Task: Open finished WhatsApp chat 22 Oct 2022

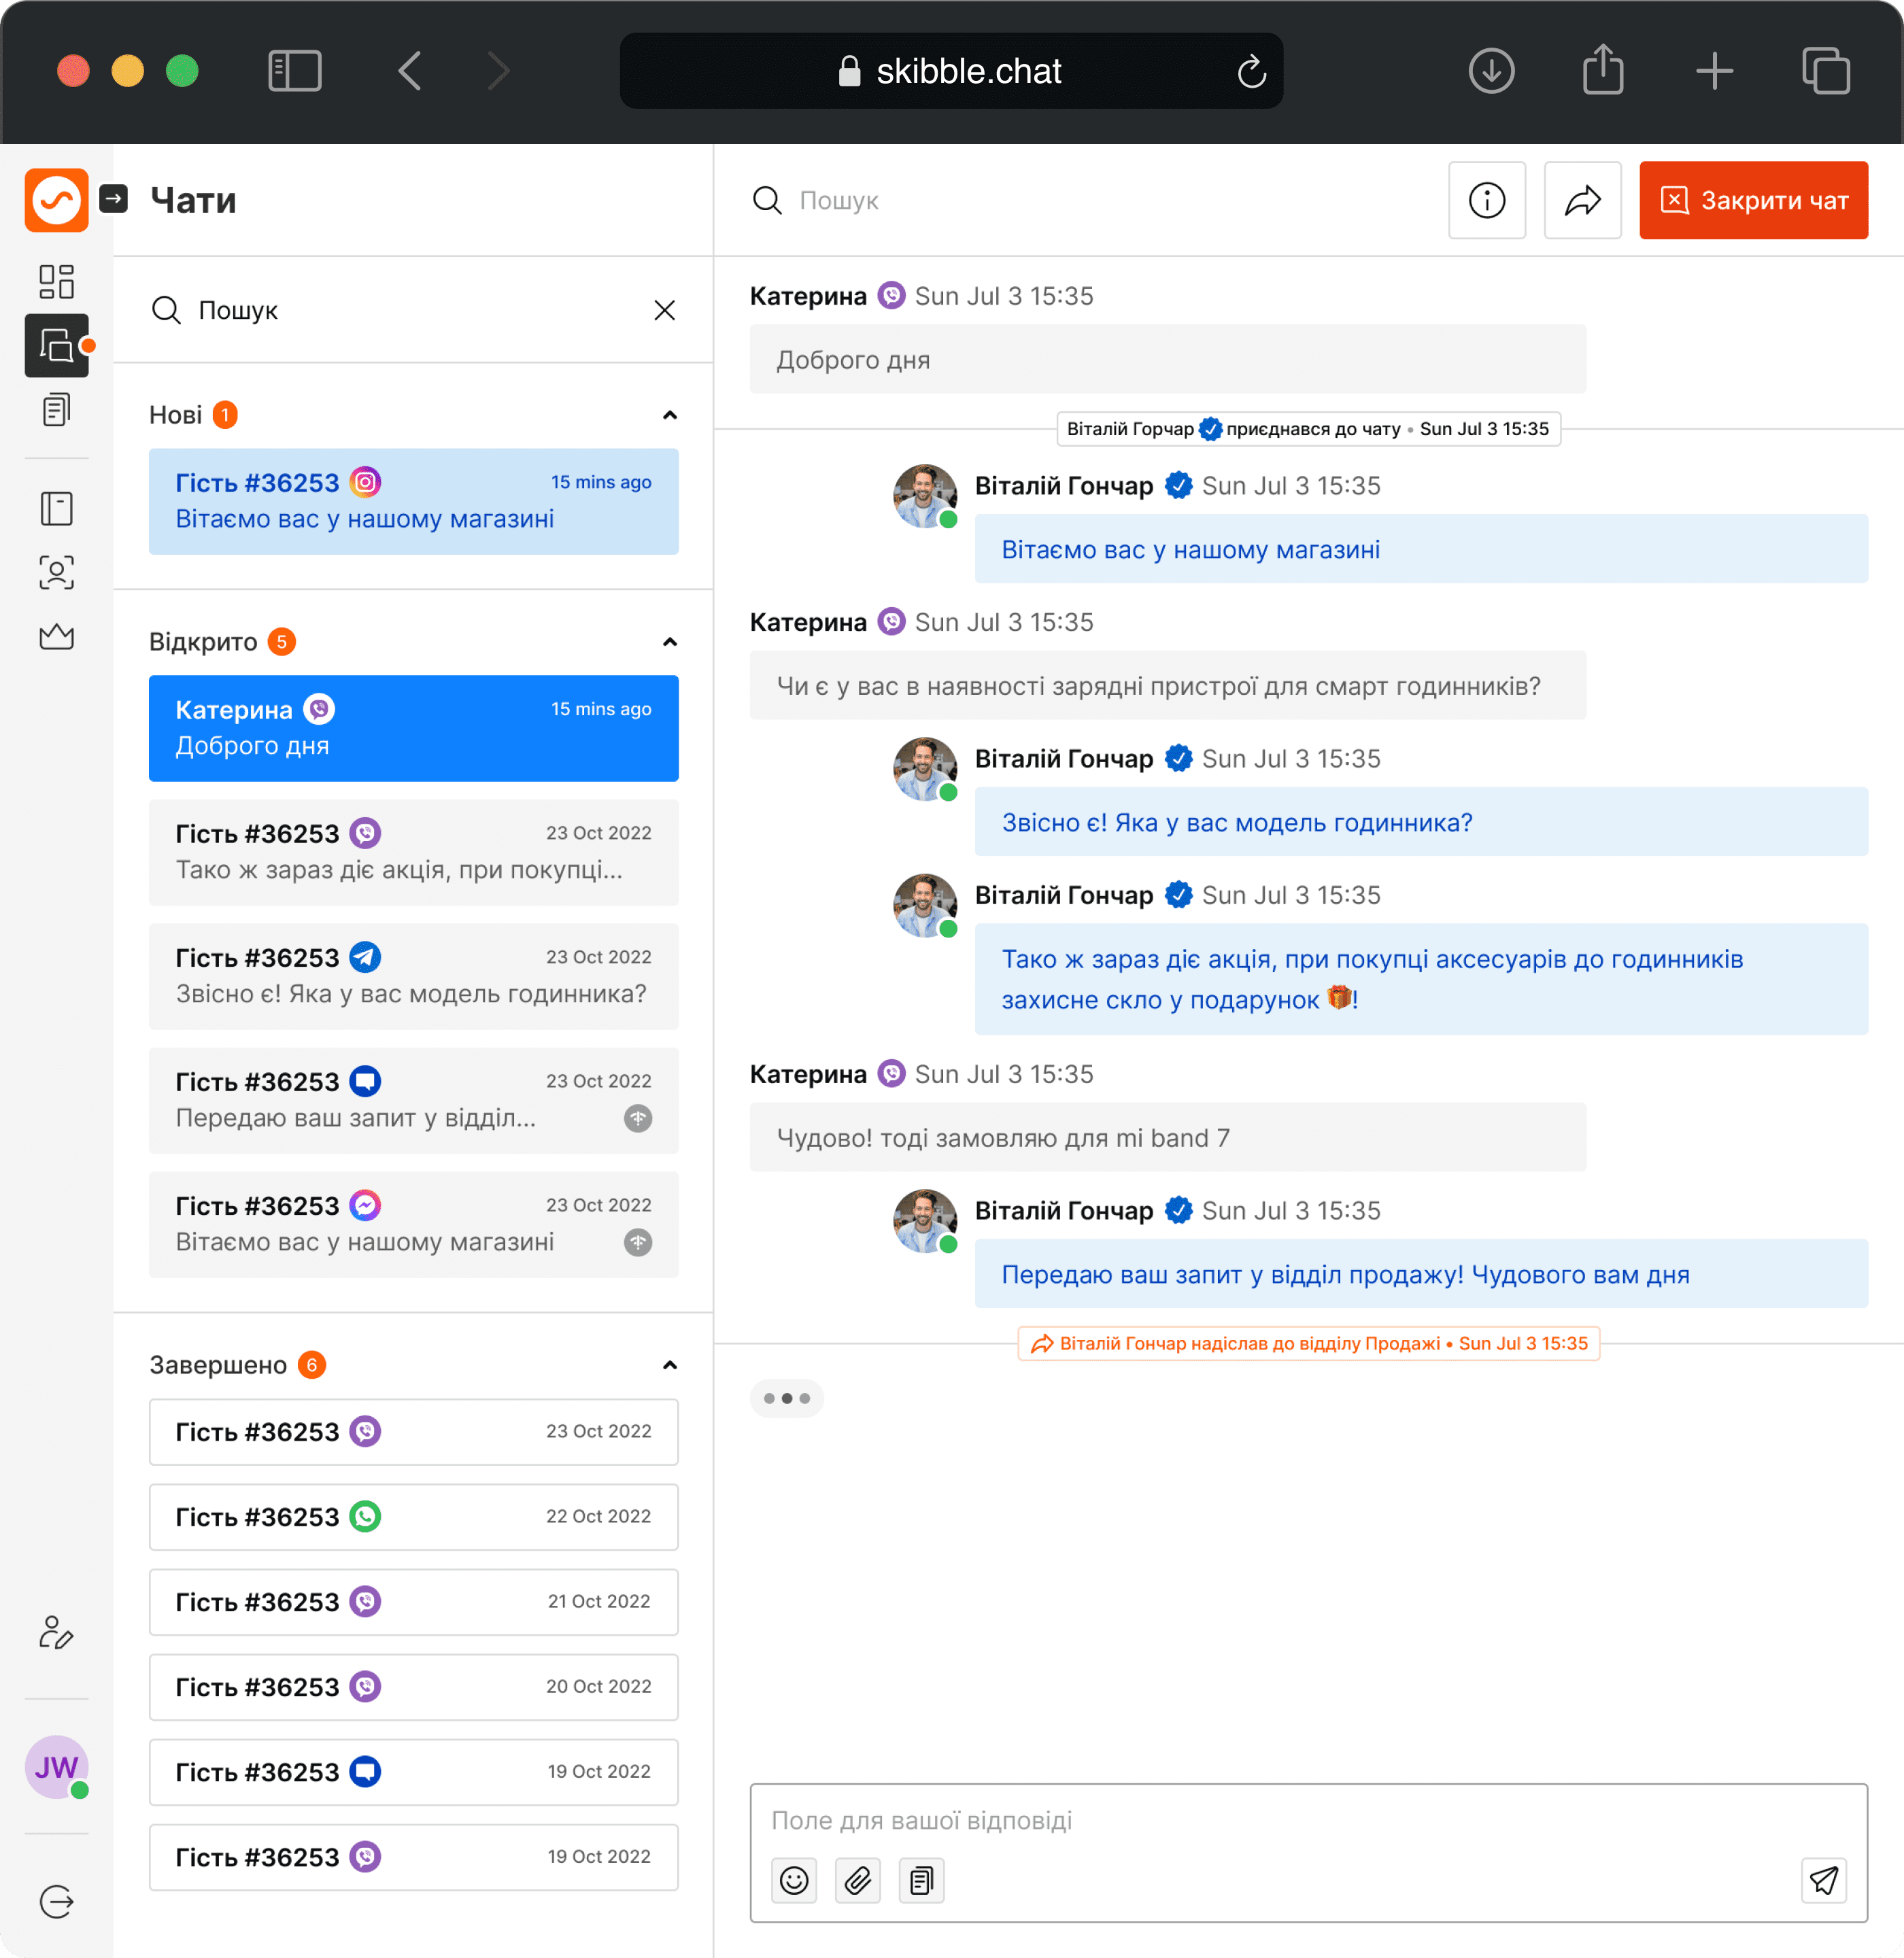Action: pyautogui.click(x=413, y=1517)
